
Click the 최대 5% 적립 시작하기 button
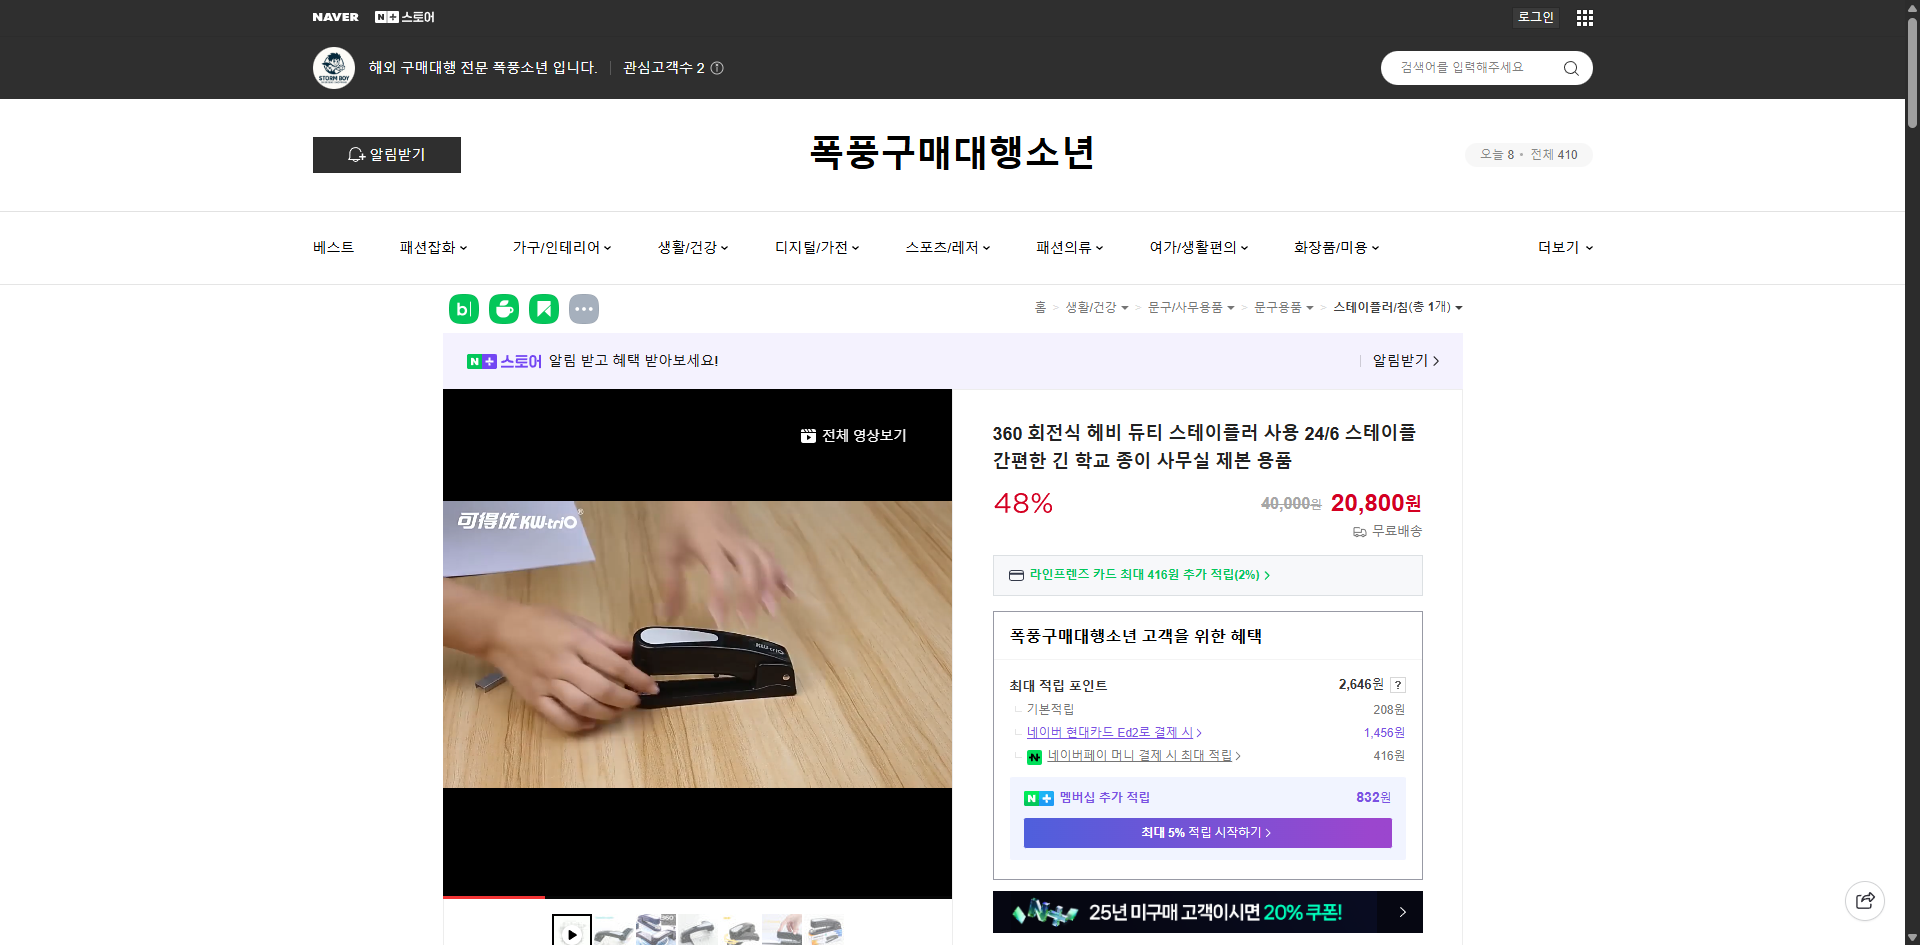(1206, 832)
